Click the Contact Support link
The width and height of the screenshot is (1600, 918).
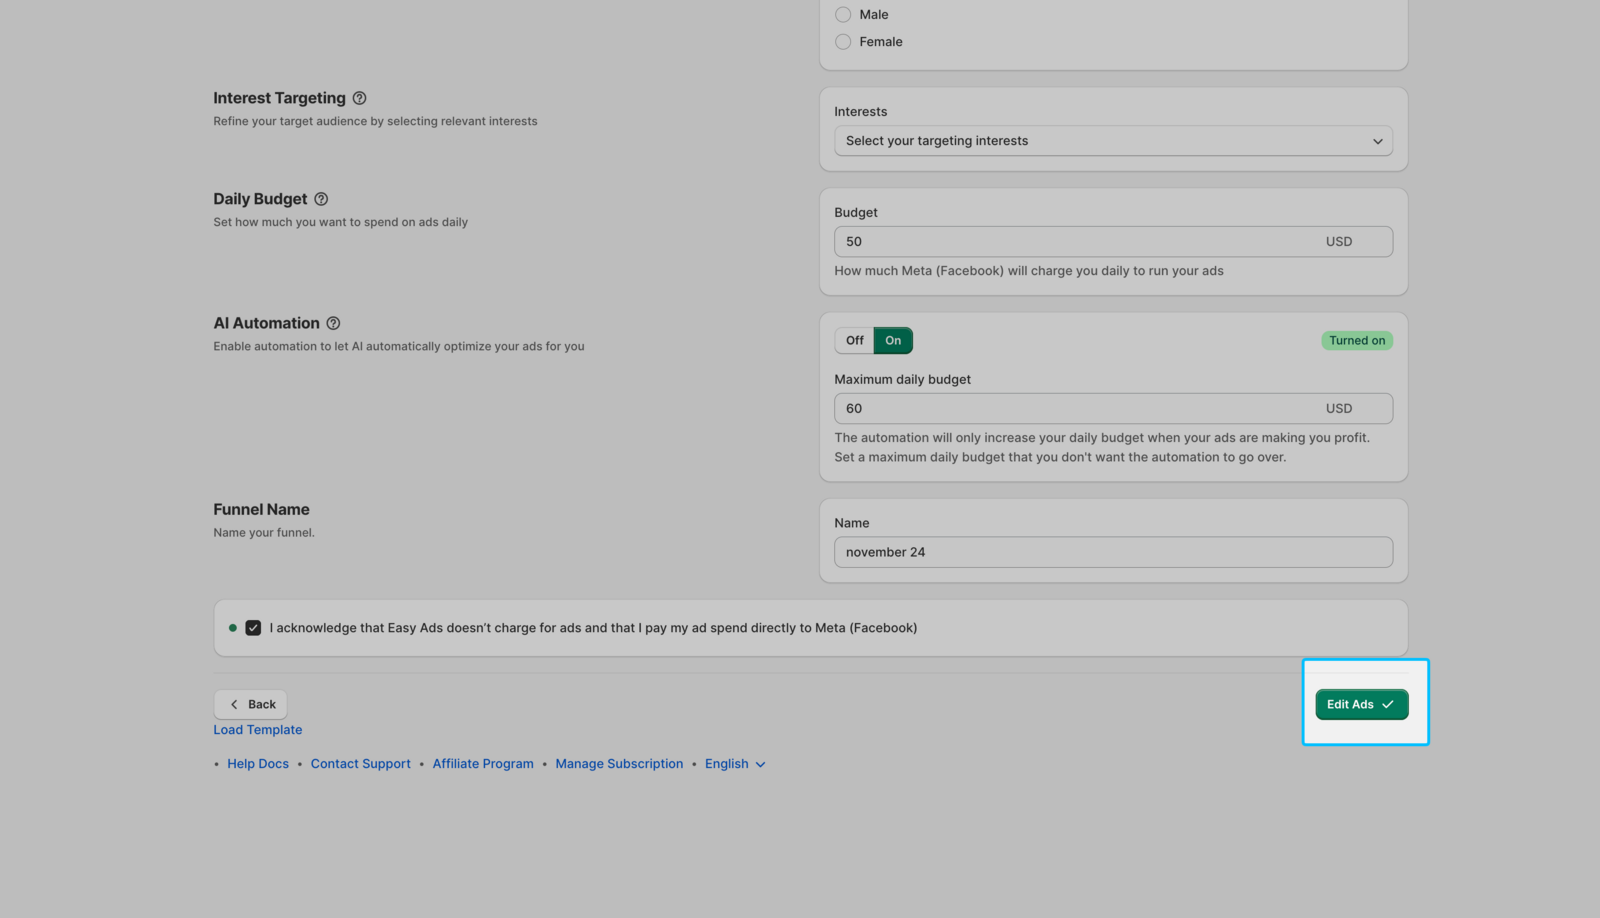pos(360,764)
